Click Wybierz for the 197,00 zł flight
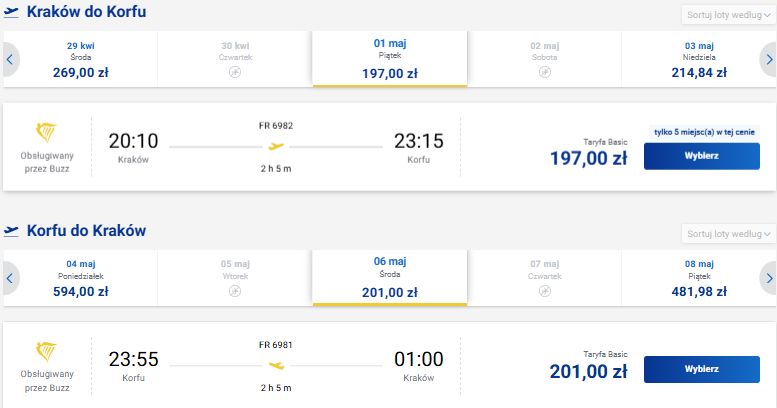 tap(702, 156)
